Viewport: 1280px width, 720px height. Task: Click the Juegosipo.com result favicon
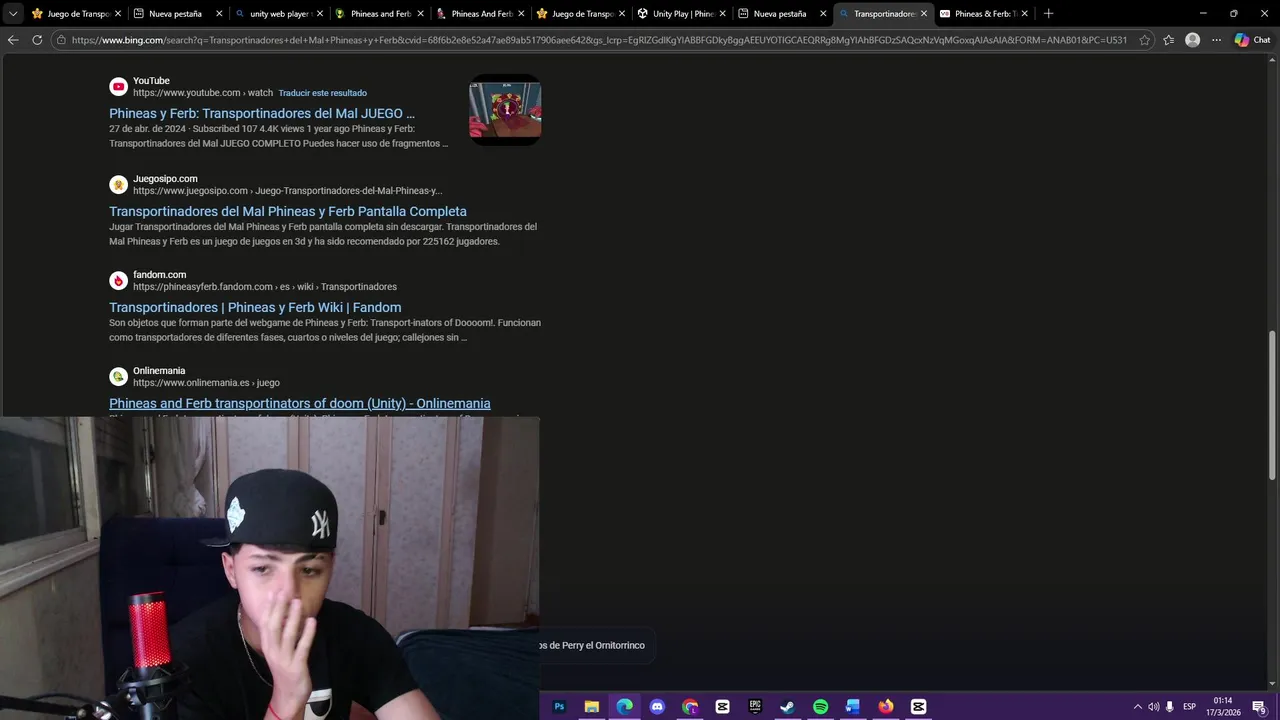tap(118, 185)
